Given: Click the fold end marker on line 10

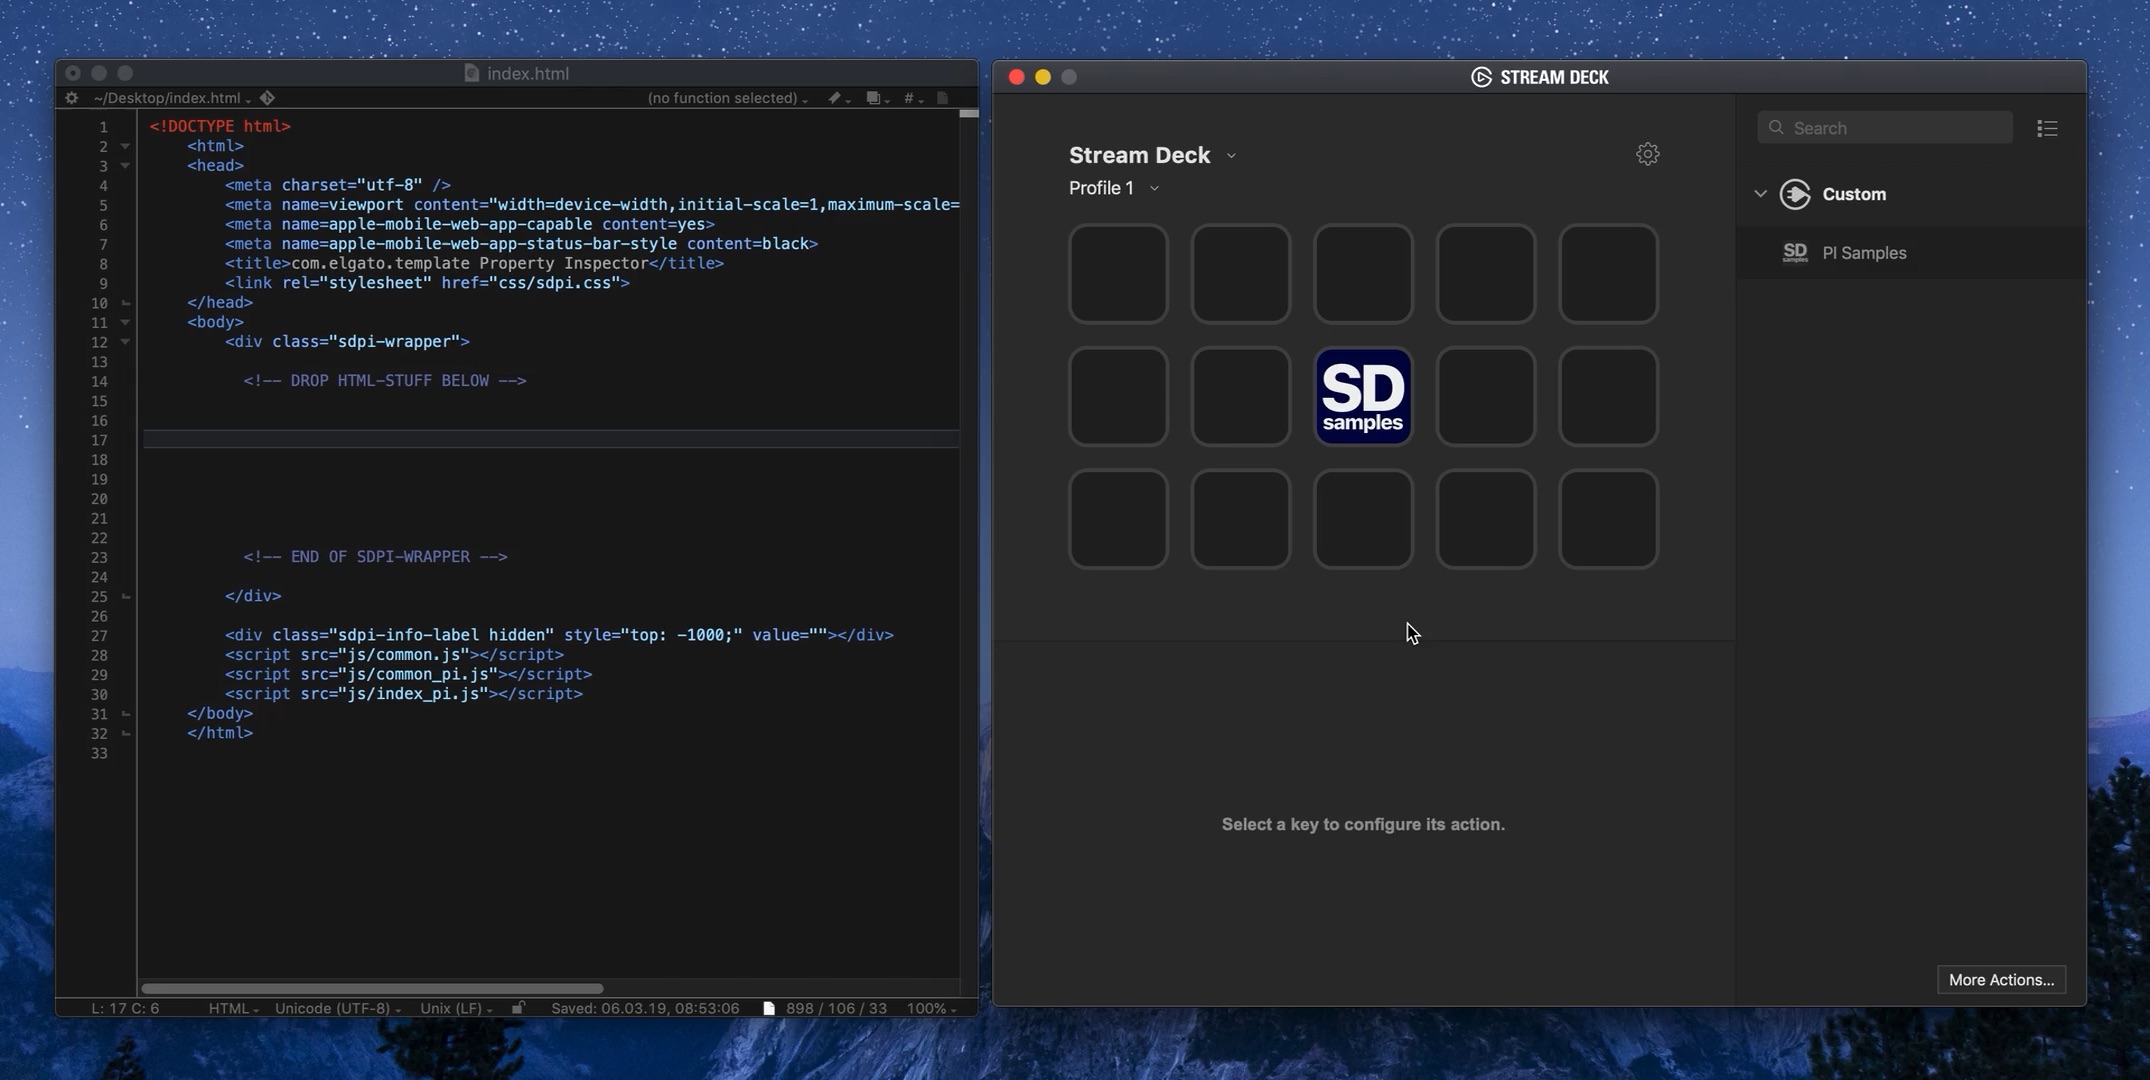Looking at the screenshot, I should (126, 302).
